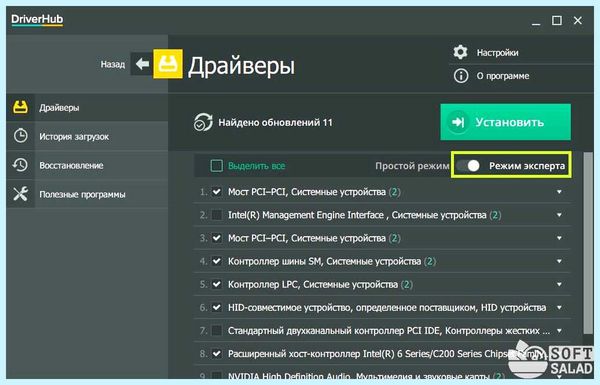Viewport: 600px width, 385px height.
Task: Click the Драйверы page heading
Action: tap(241, 66)
